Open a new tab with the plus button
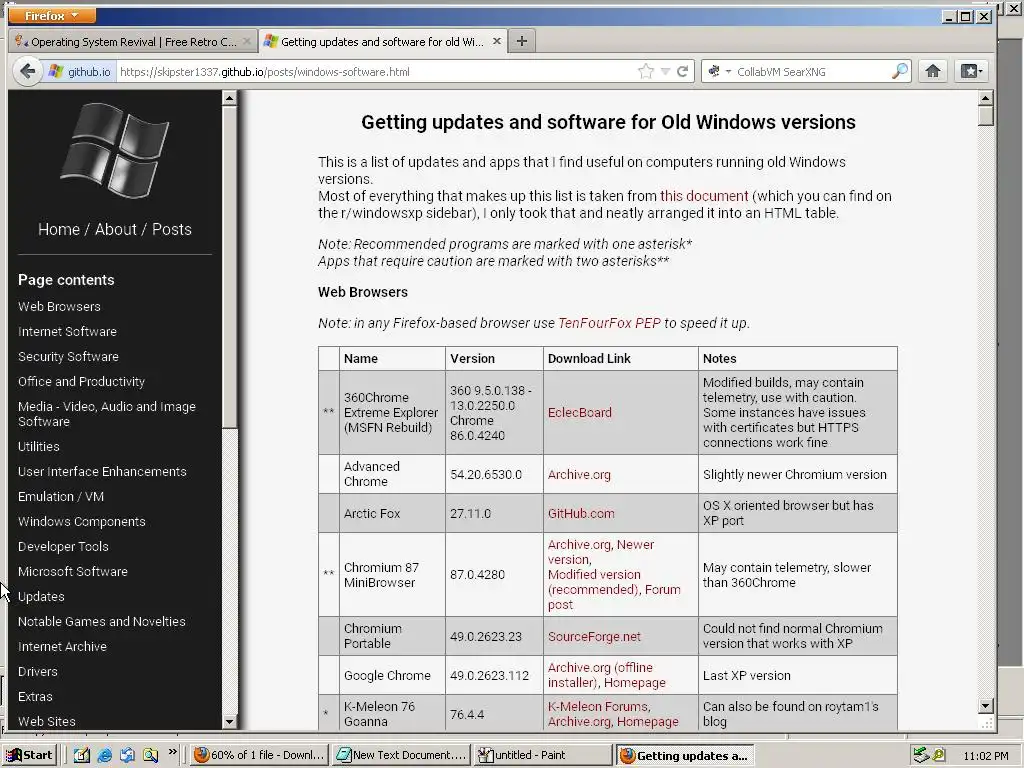 coord(521,41)
